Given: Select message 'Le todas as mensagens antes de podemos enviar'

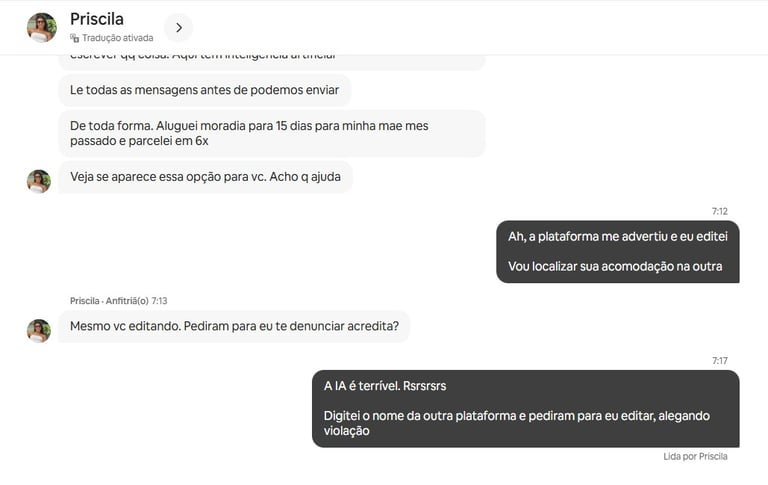Looking at the screenshot, I should pyautogui.click(x=205, y=90).
